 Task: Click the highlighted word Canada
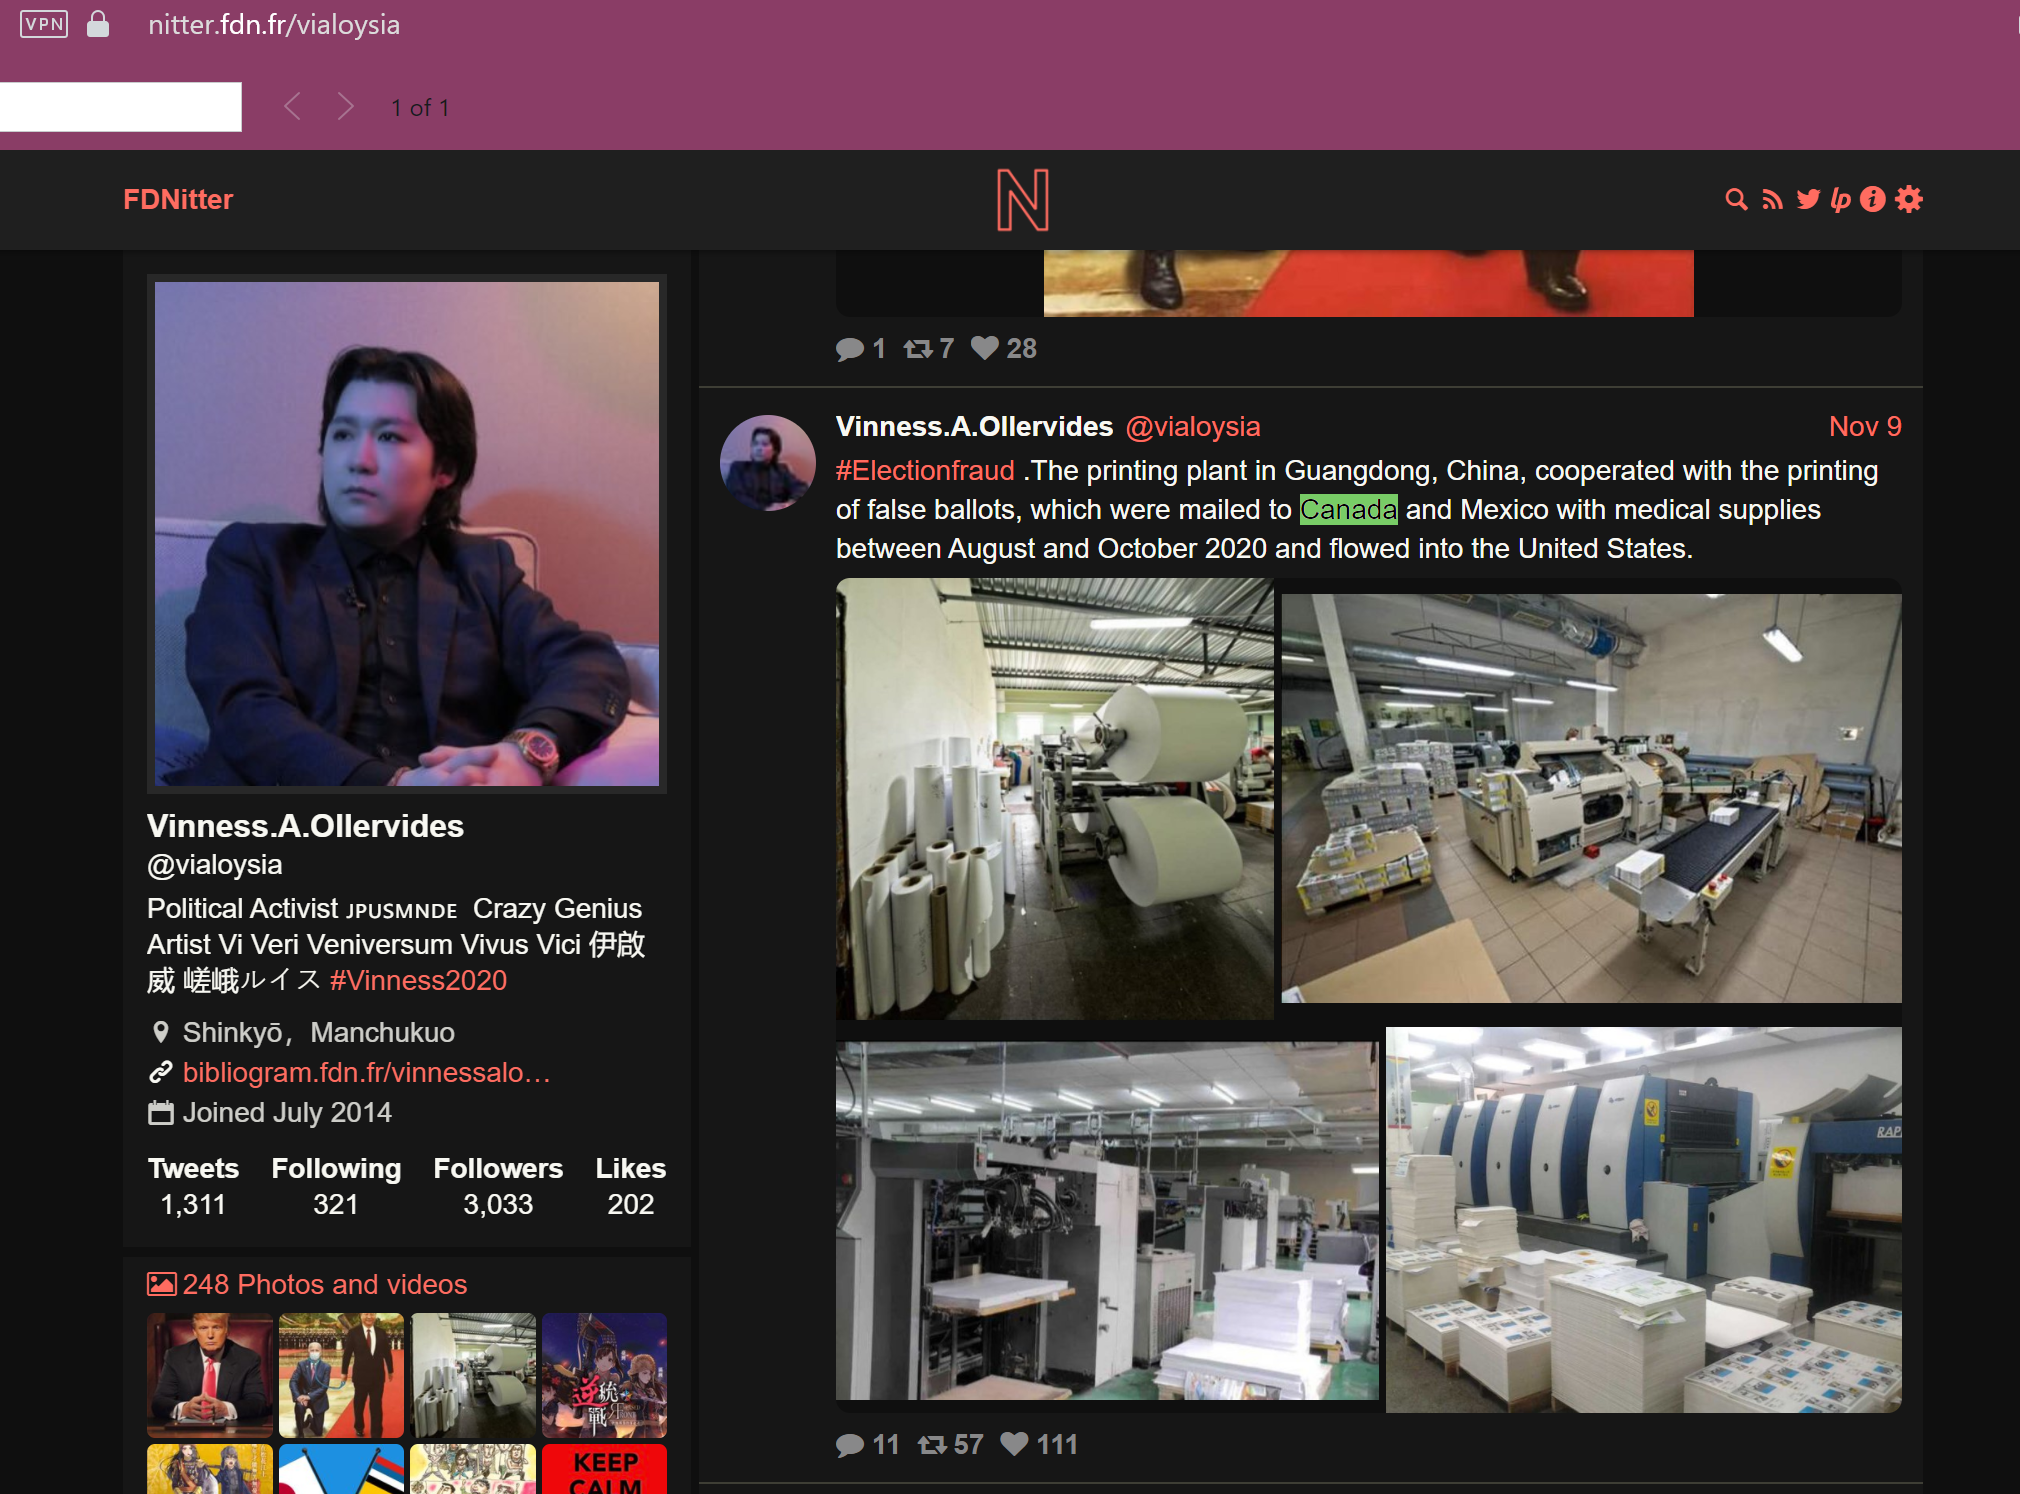(x=1348, y=510)
